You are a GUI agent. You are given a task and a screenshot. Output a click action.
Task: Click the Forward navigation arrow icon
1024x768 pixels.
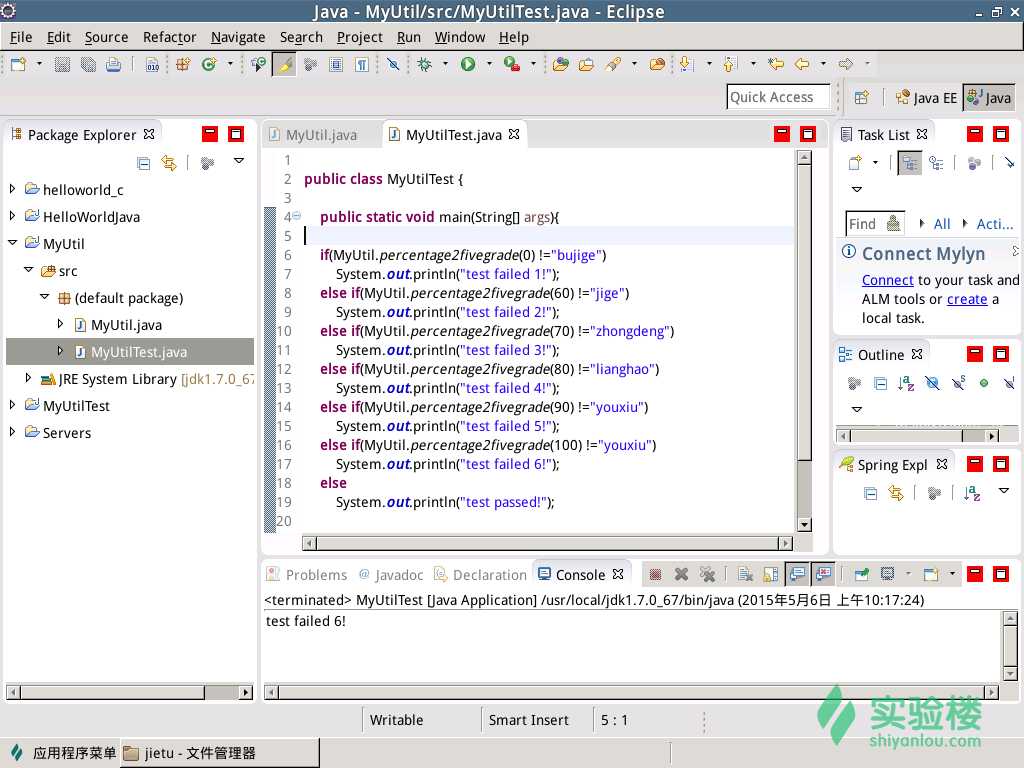pos(846,64)
